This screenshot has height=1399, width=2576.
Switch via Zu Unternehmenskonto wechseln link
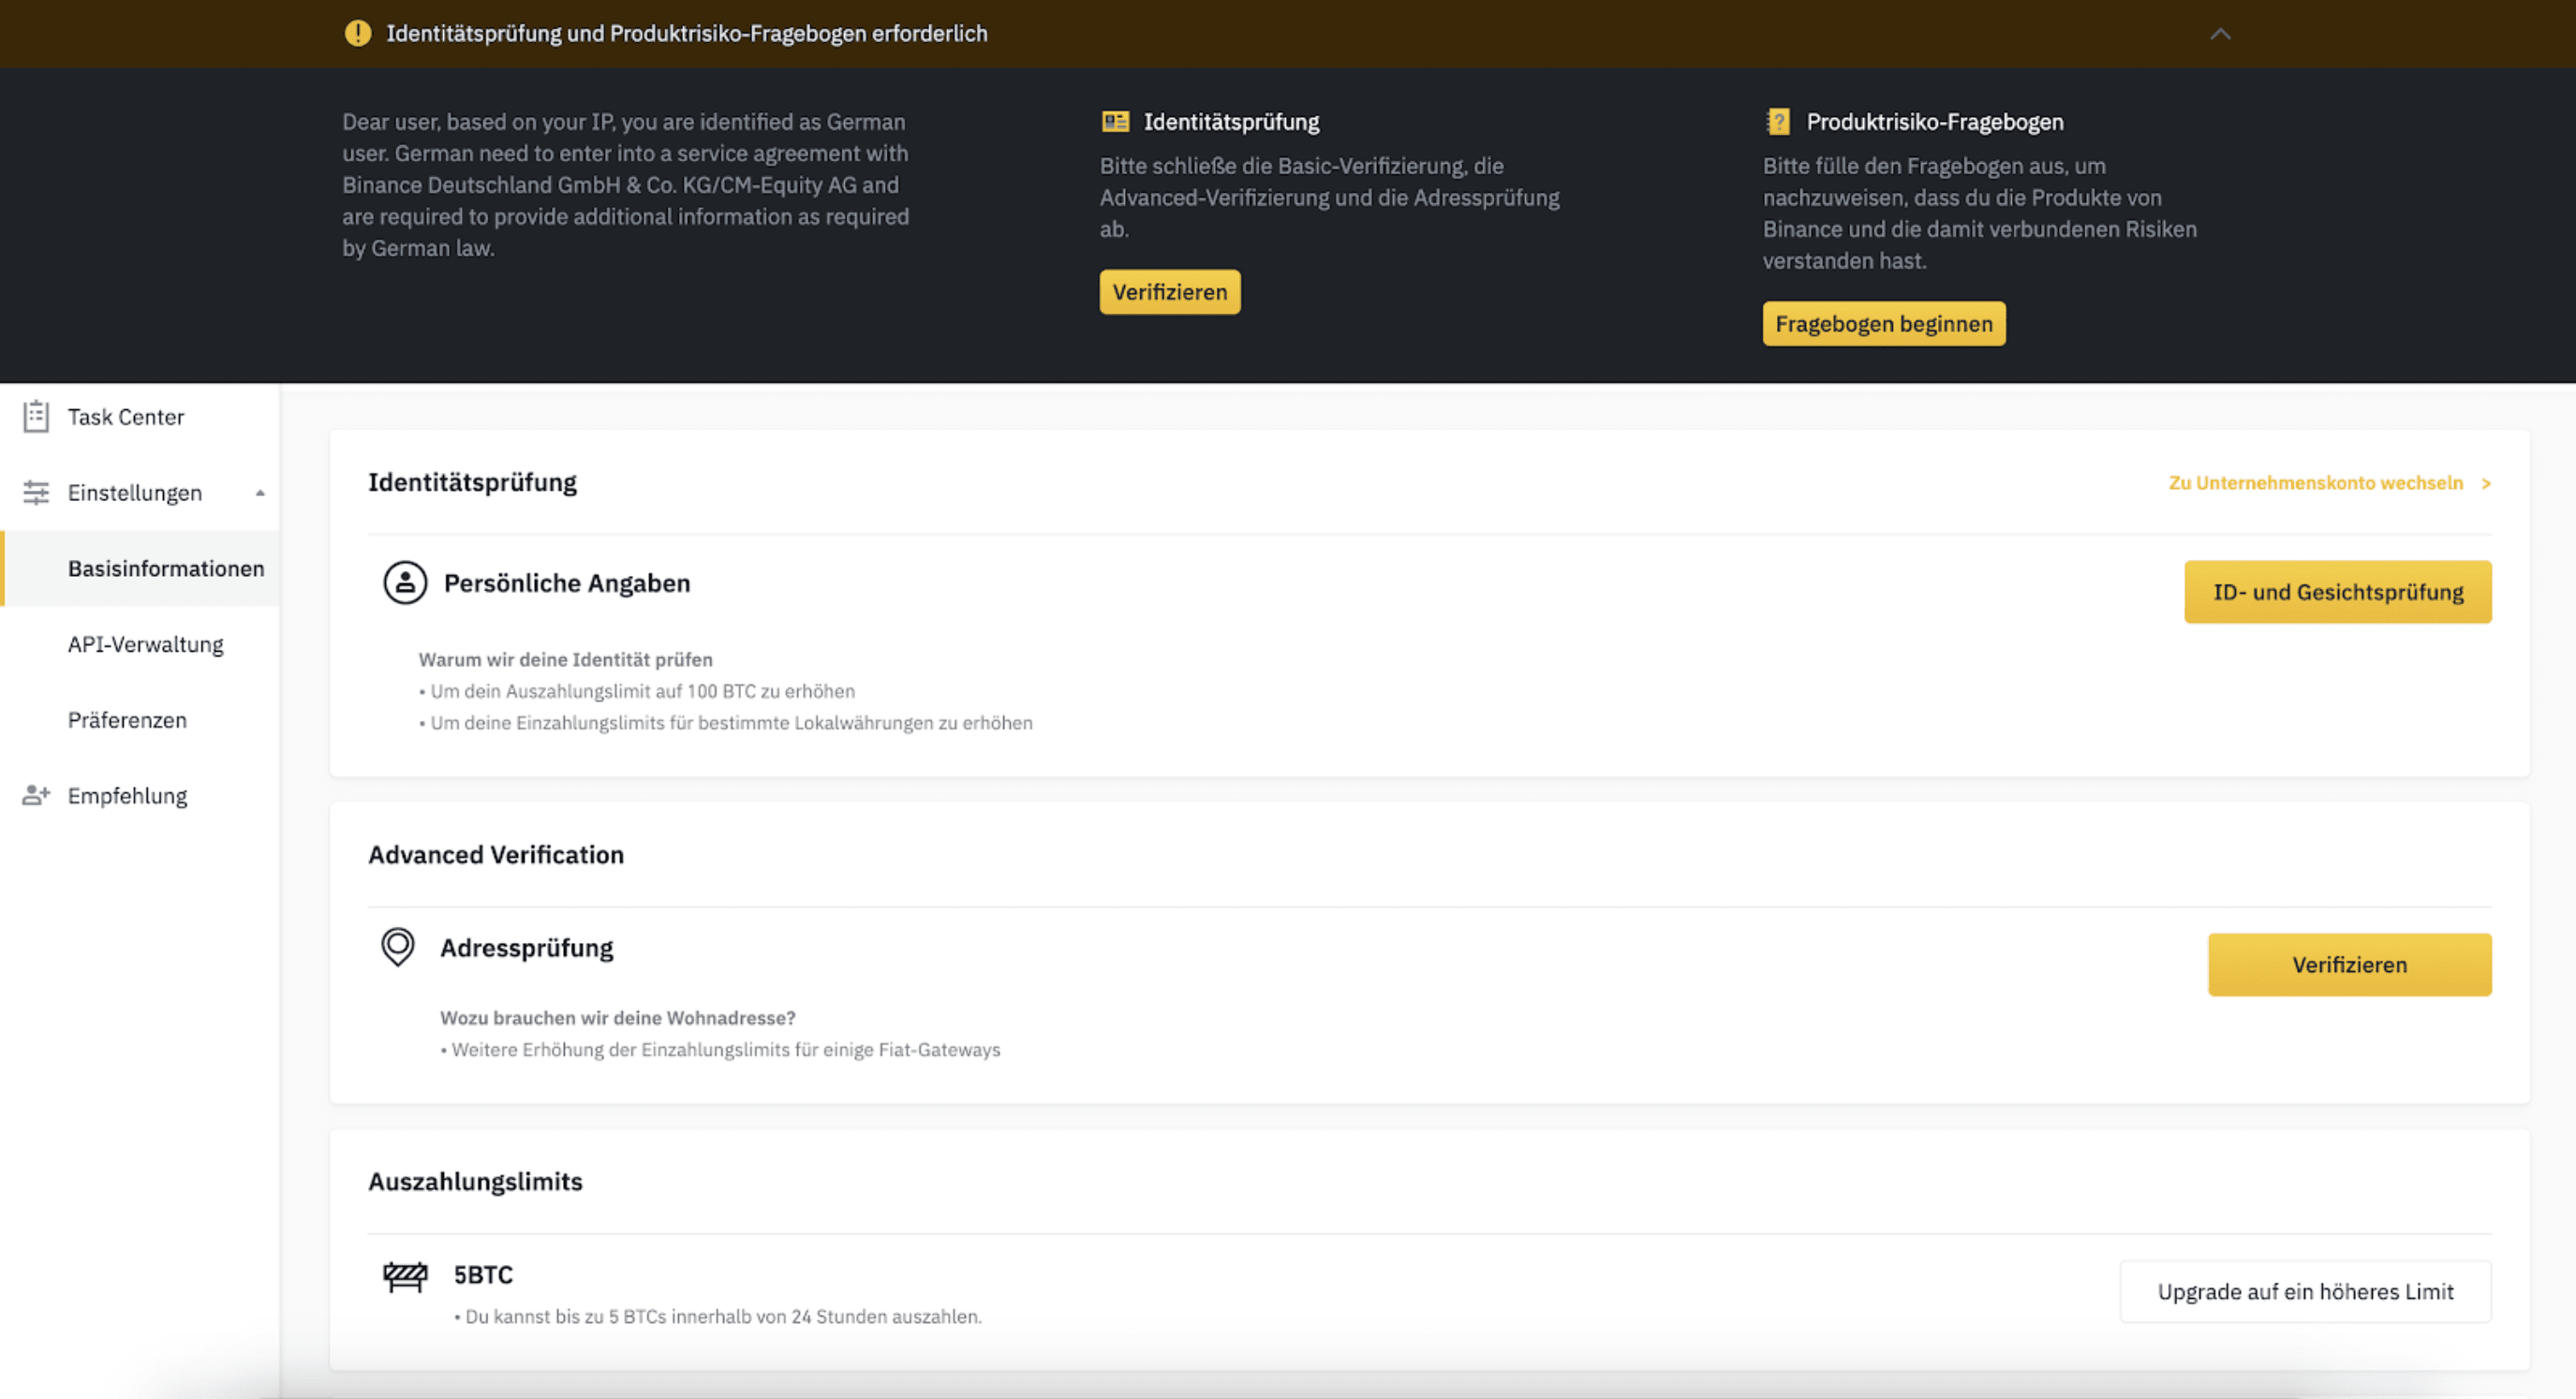pyautogui.click(x=2316, y=483)
